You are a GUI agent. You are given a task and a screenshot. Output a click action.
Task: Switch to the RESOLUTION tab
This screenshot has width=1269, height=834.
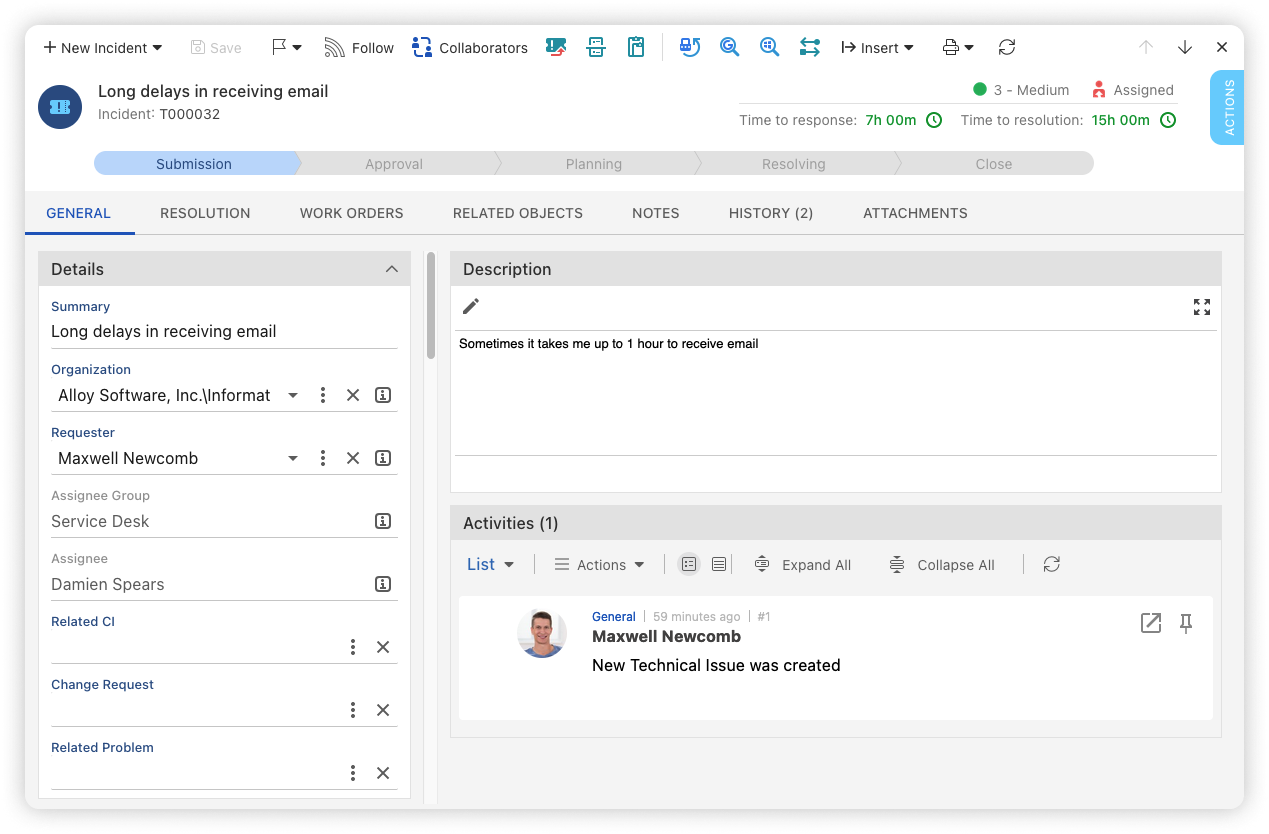click(205, 213)
